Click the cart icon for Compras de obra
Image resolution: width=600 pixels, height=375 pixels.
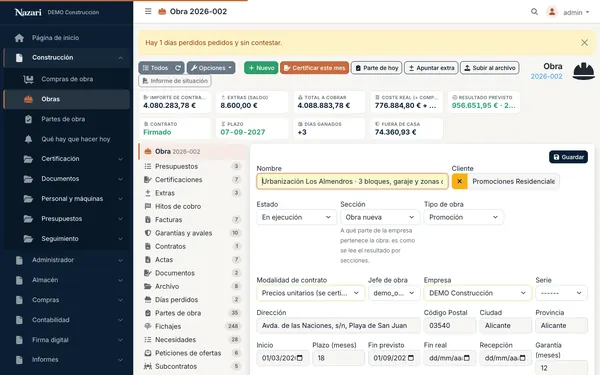pyautogui.click(x=28, y=79)
